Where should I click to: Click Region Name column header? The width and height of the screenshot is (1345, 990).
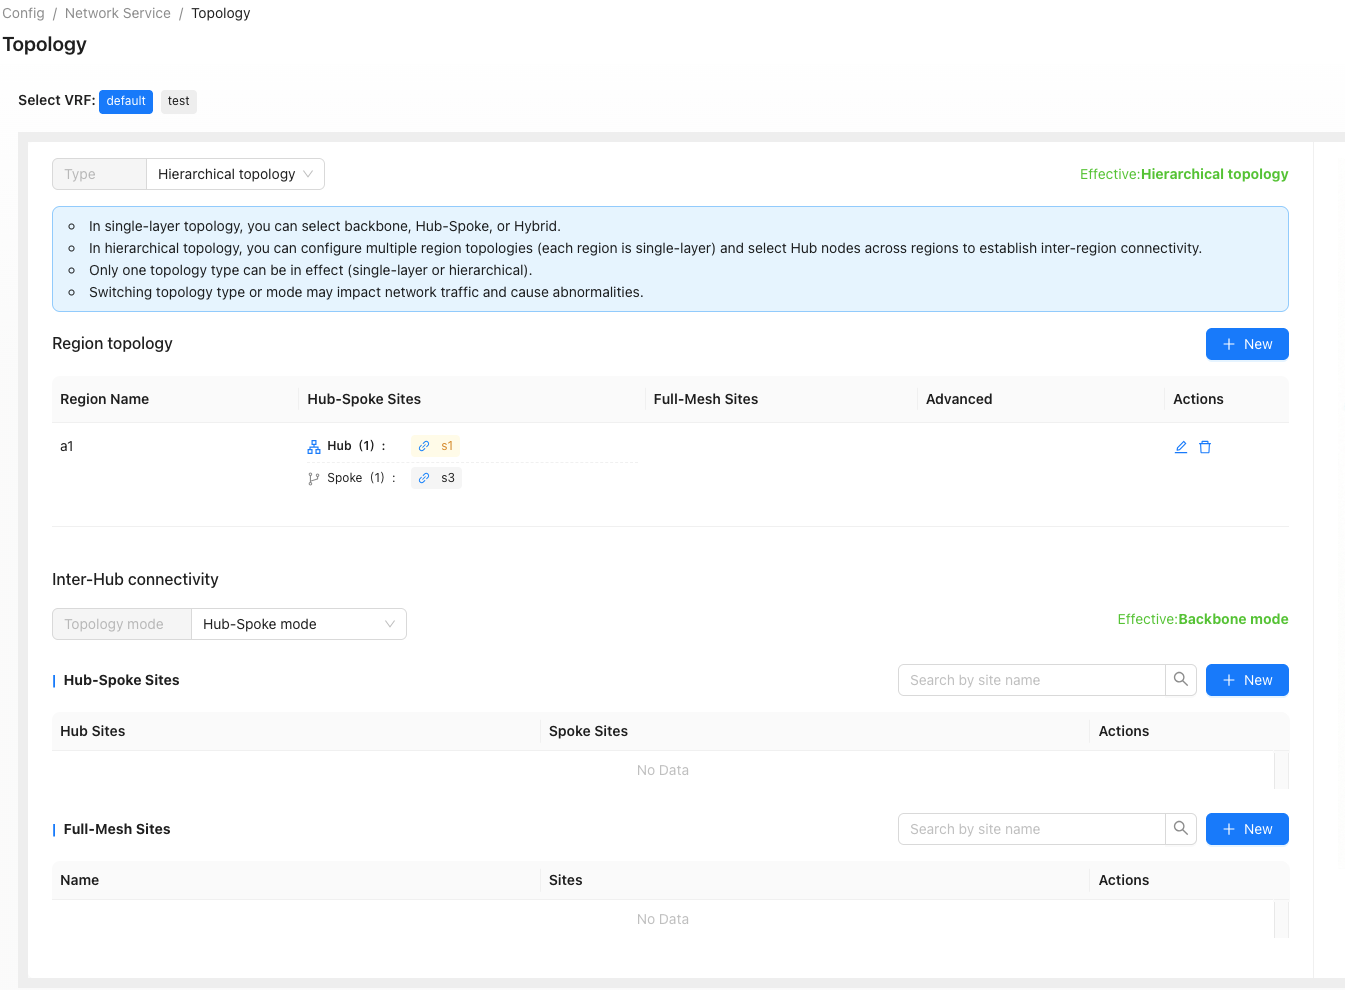pyautogui.click(x=105, y=399)
